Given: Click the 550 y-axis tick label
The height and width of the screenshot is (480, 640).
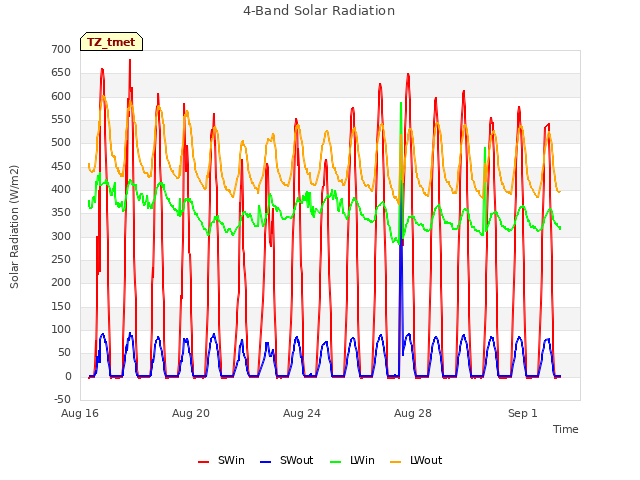Looking at the screenshot, I should click(x=61, y=120).
